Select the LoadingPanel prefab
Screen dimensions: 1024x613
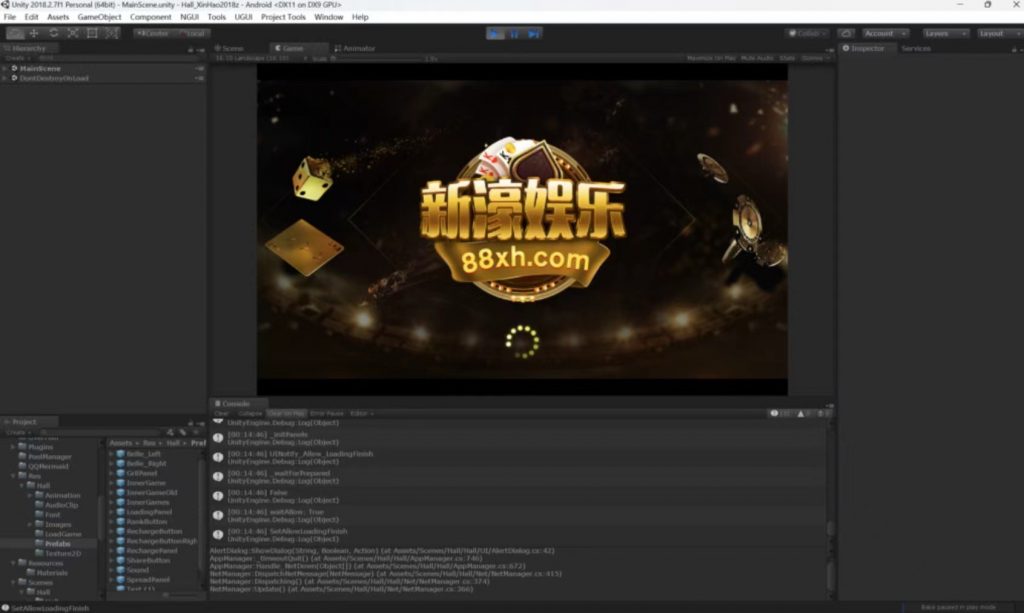[x=149, y=511]
